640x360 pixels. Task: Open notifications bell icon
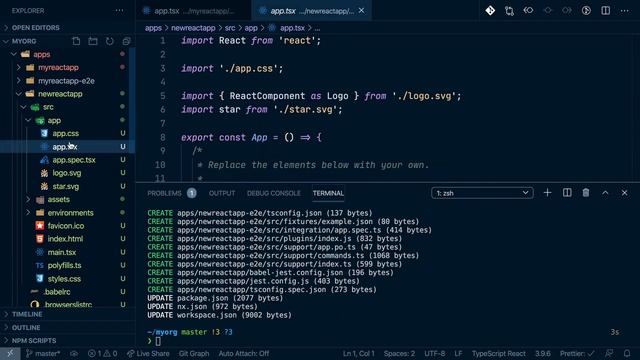pyautogui.click(x=627, y=353)
